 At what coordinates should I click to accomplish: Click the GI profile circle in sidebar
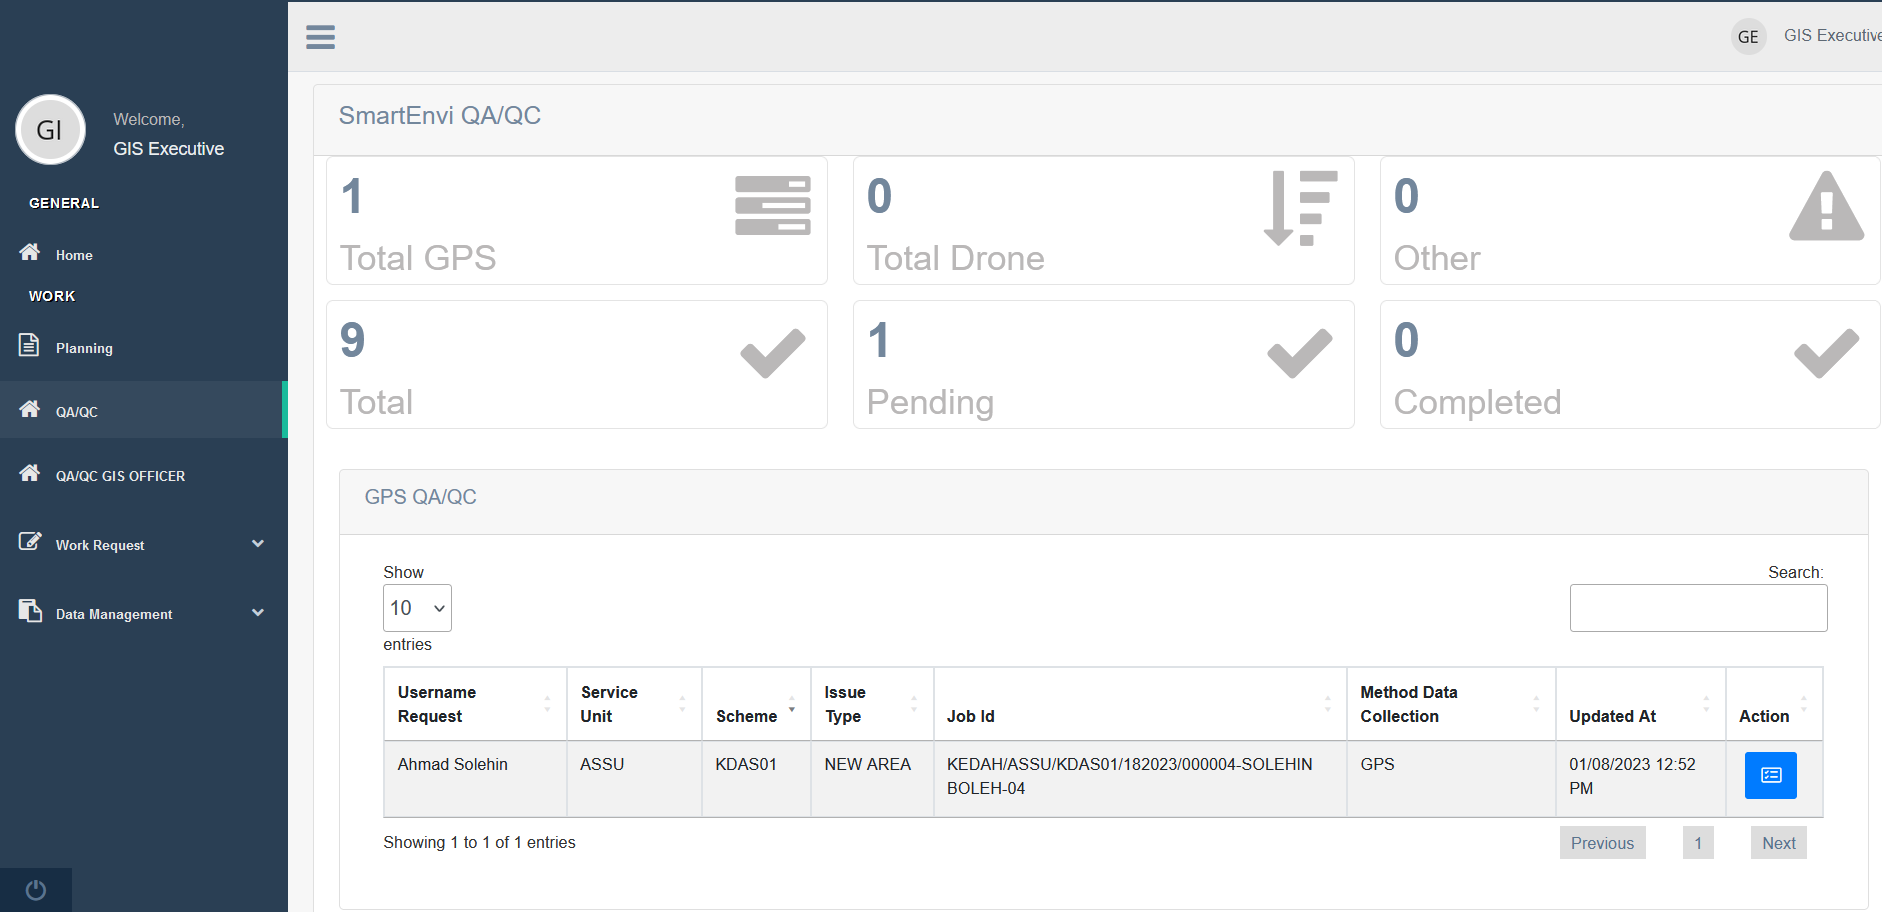(50, 130)
